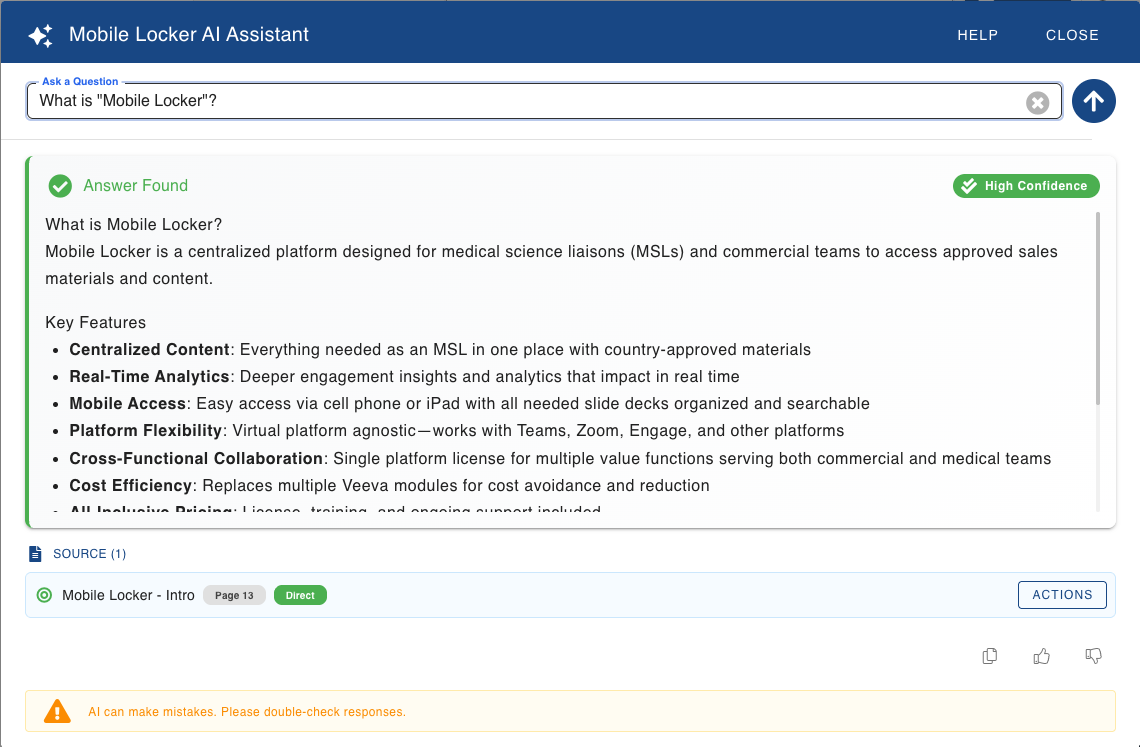Click the Key Features heading
The height and width of the screenshot is (747, 1140).
[x=95, y=322]
